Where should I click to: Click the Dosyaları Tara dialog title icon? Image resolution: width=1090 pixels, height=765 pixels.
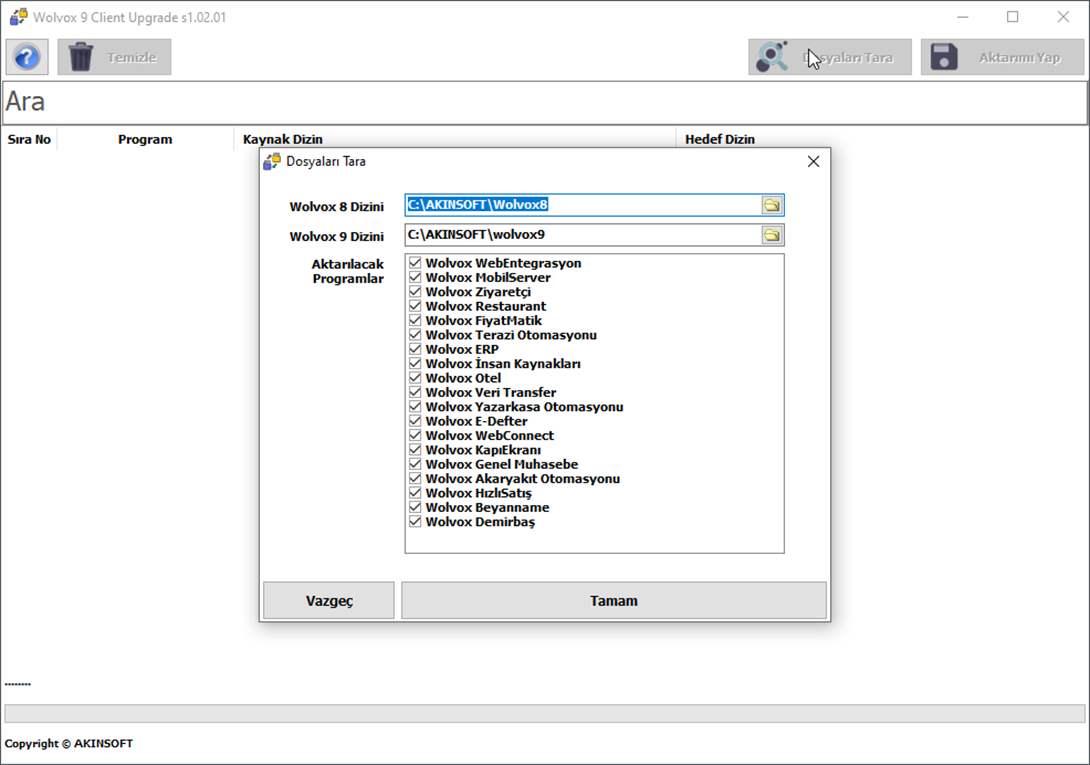coord(272,161)
